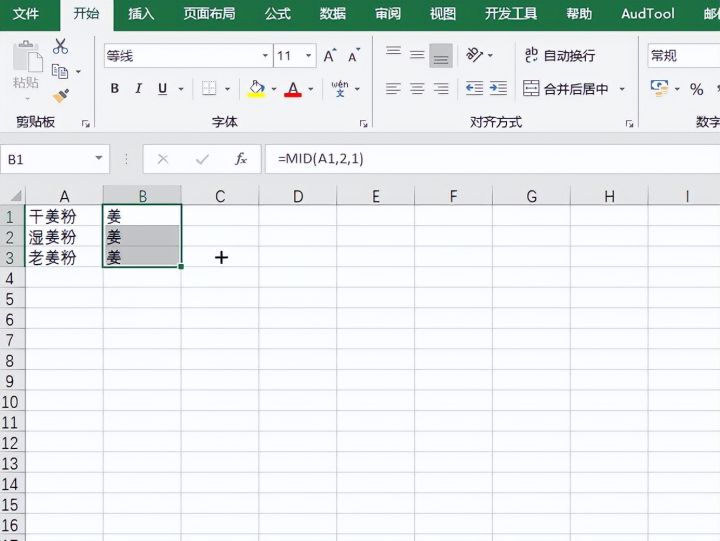The width and height of the screenshot is (720, 541).
Task: Click the Cut scissors icon
Action: pyautogui.click(x=60, y=46)
